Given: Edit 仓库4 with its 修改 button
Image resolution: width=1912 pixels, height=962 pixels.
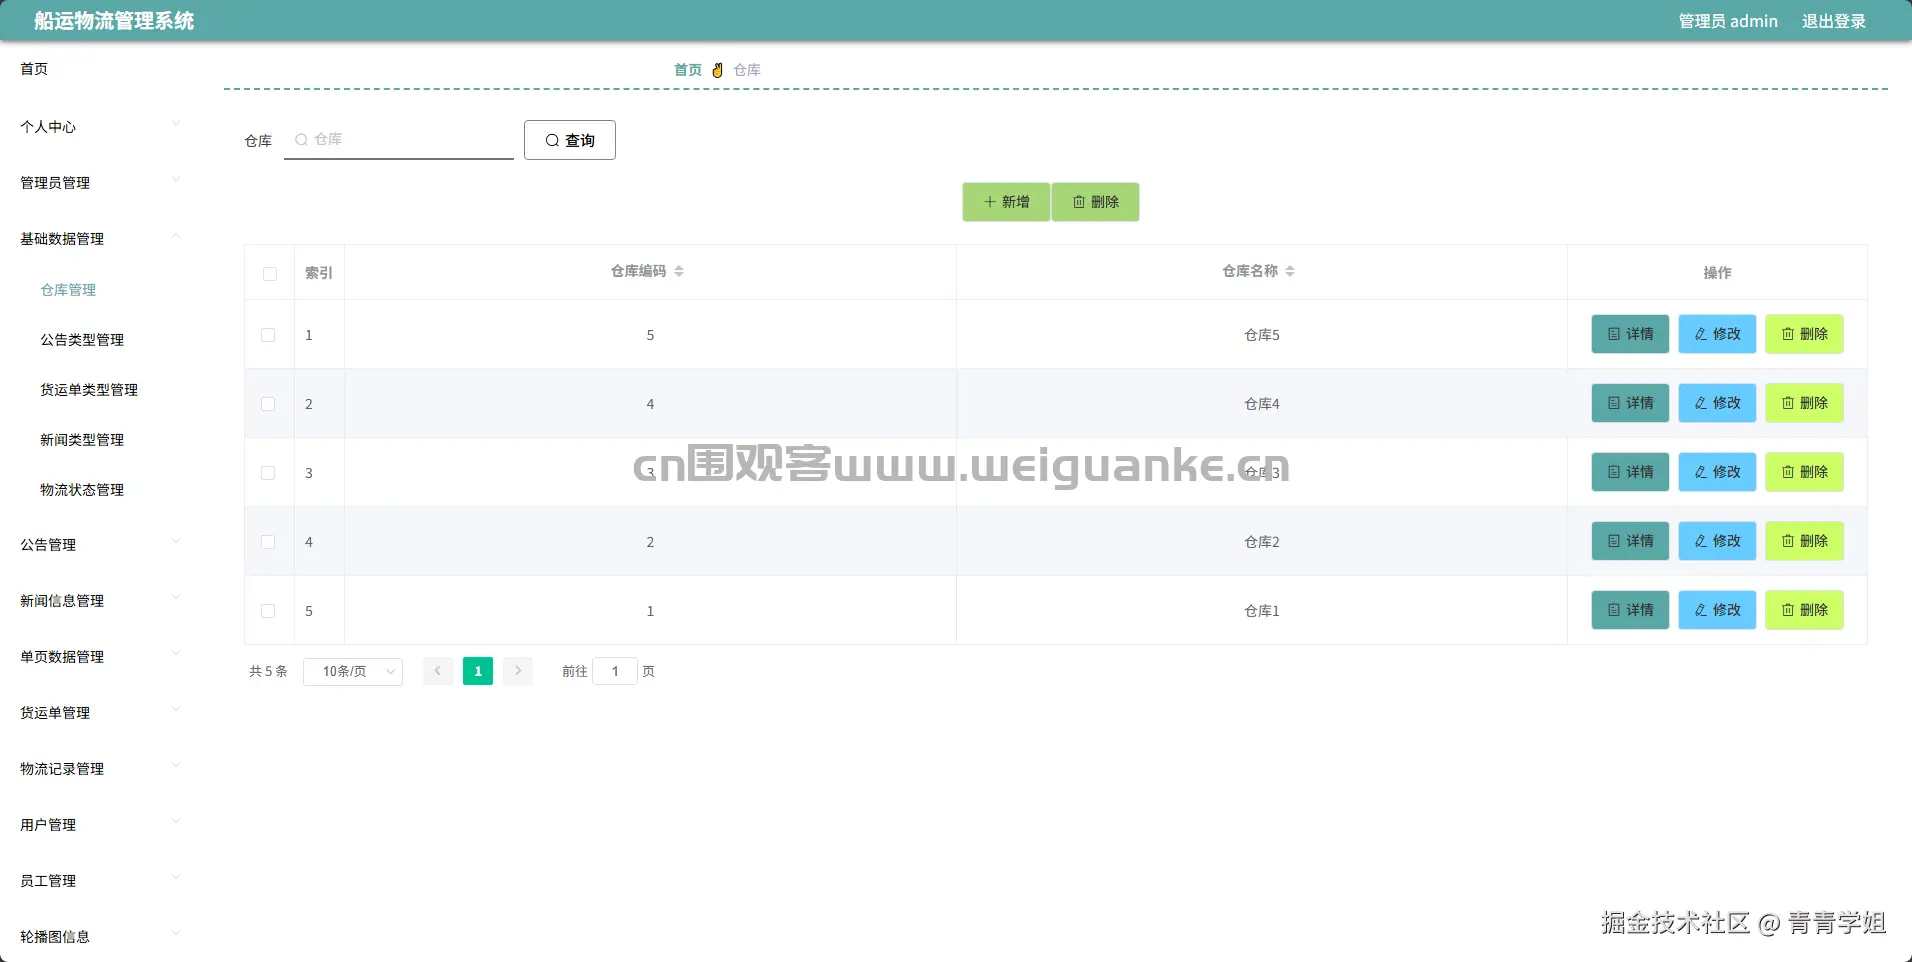Looking at the screenshot, I should point(1717,403).
